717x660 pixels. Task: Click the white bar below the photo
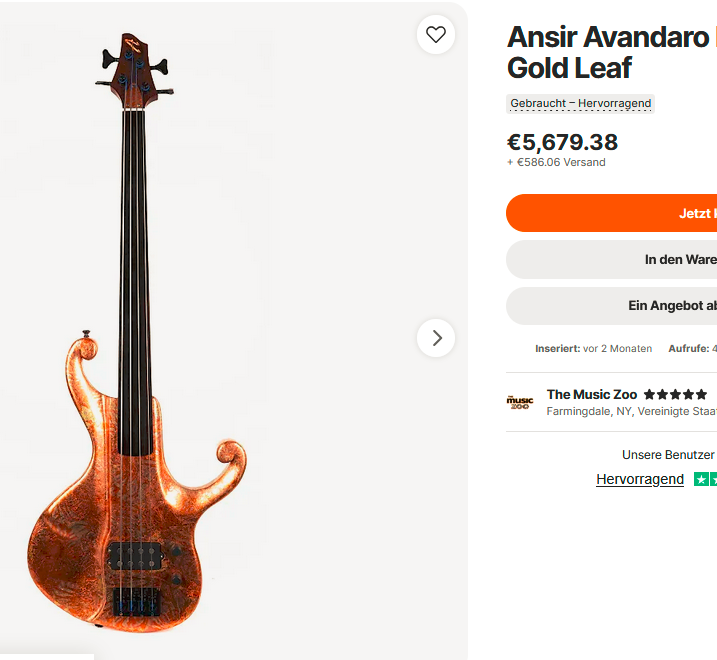coord(47,656)
